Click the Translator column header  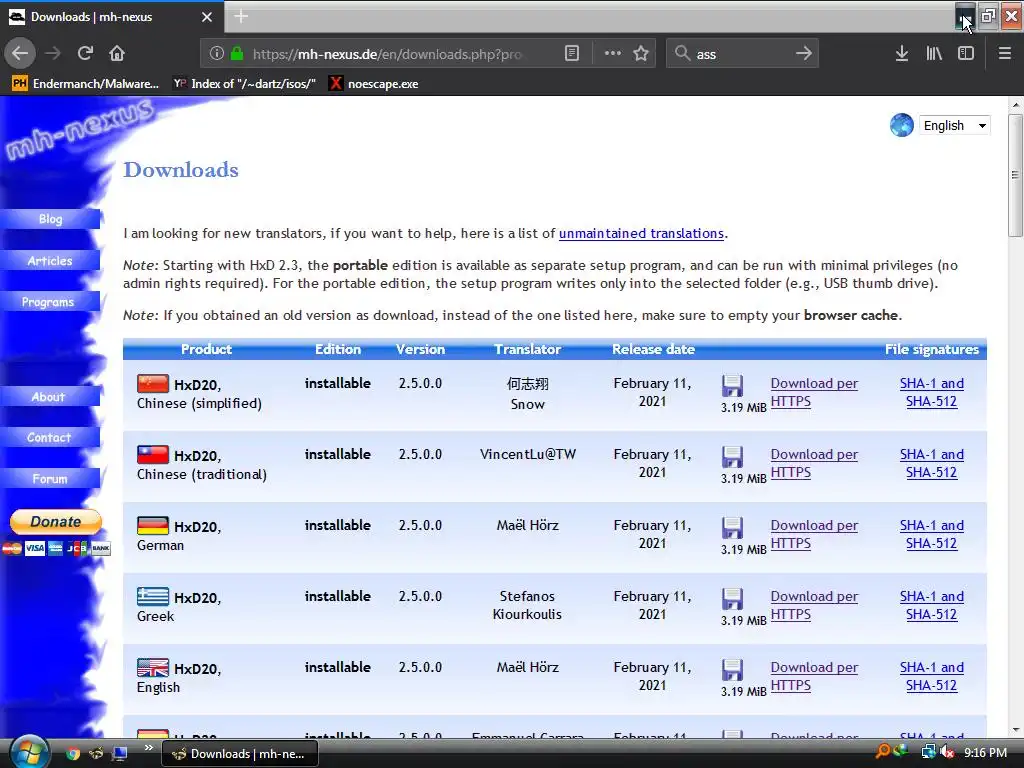coord(528,349)
